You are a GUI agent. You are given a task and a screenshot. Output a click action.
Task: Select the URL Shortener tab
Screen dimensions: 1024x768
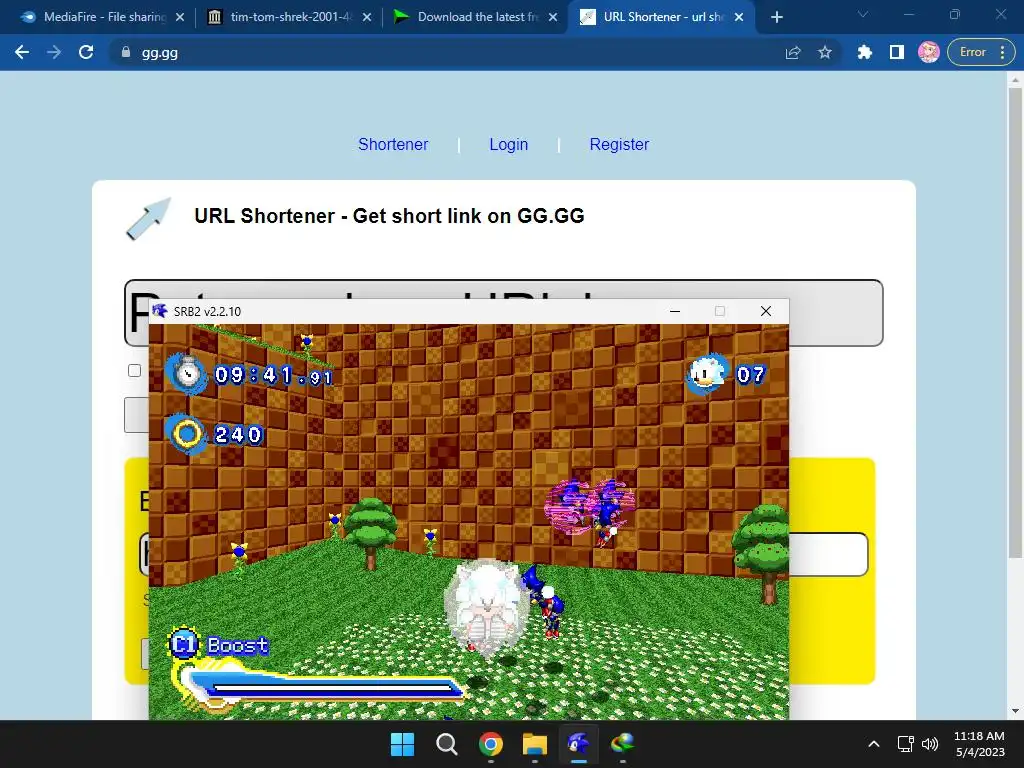click(661, 17)
